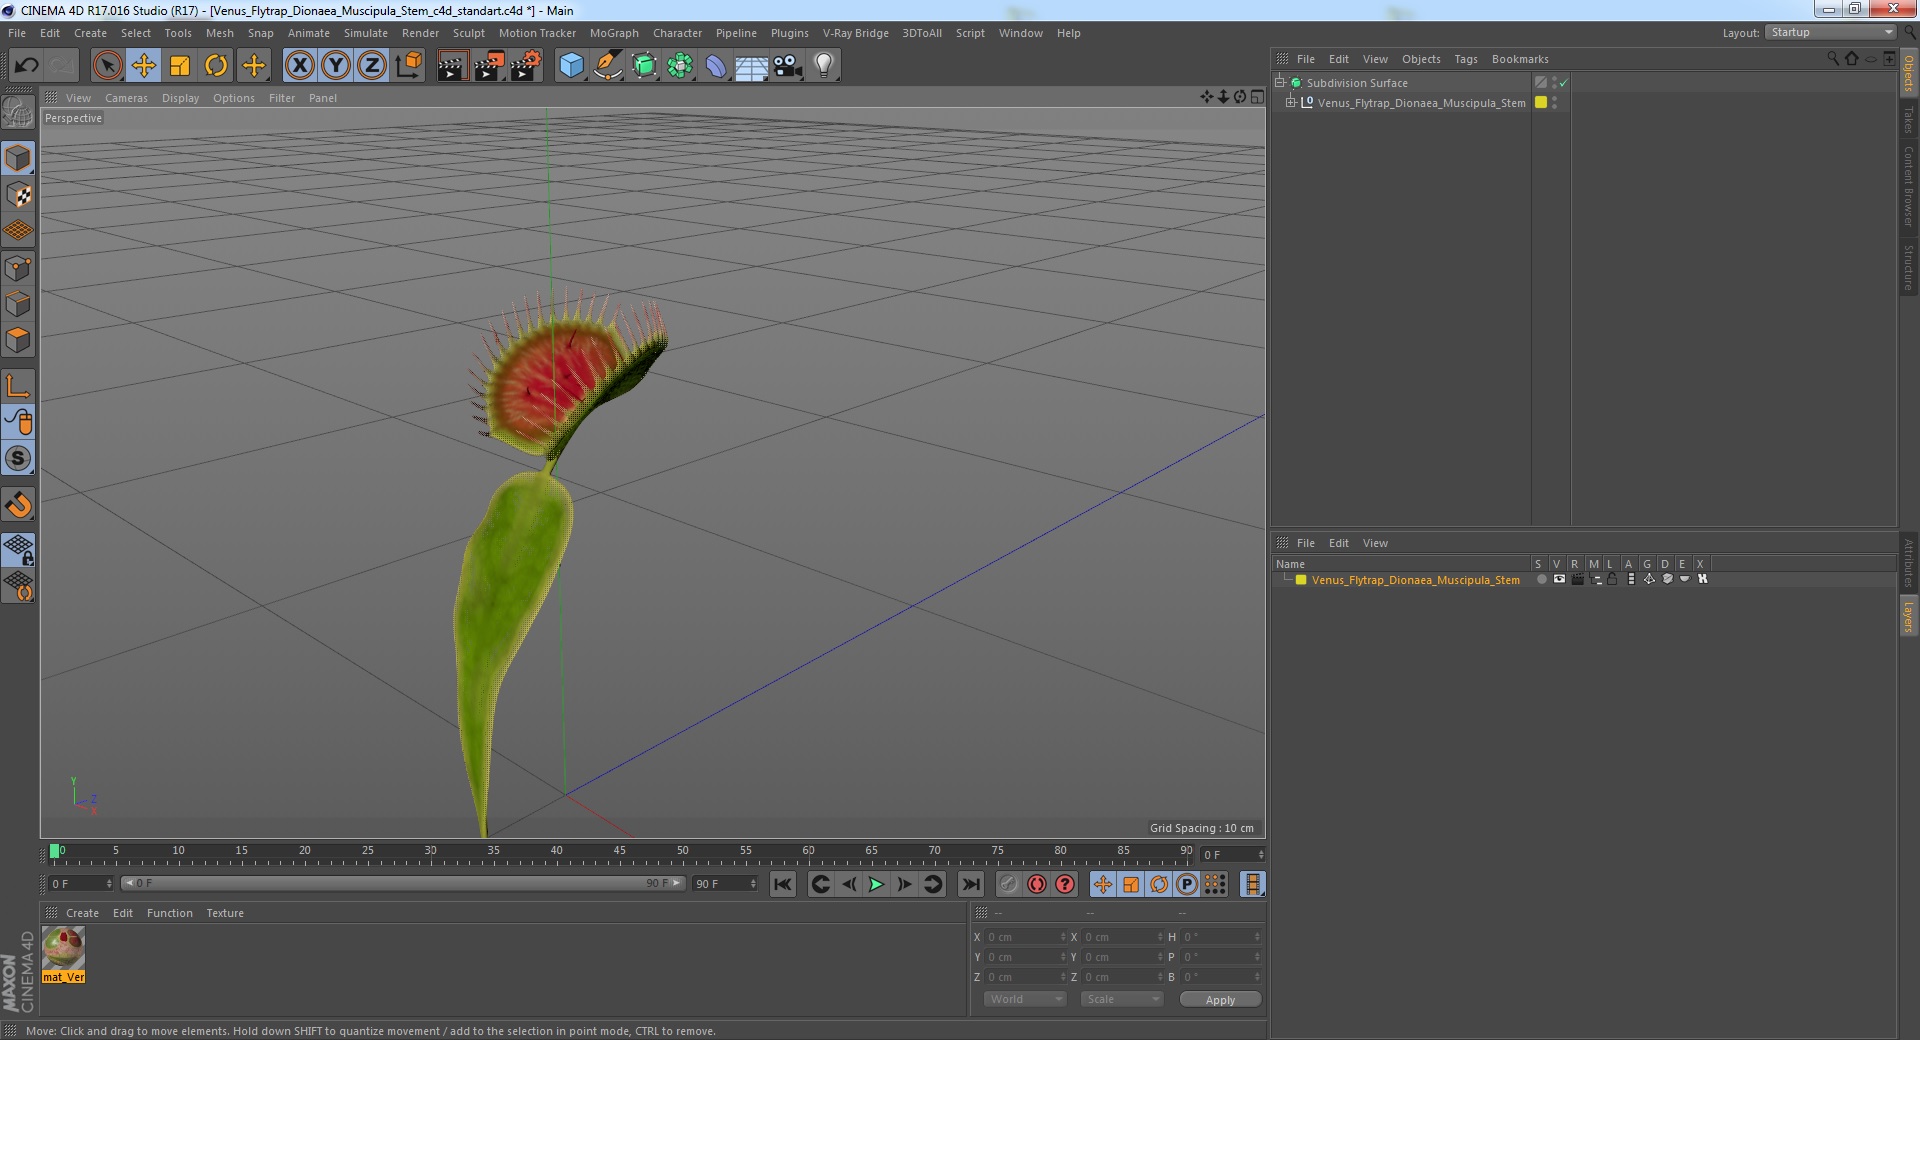Toggle Y axis lock
The image size is (1920, 1158).
click(336, 66)
